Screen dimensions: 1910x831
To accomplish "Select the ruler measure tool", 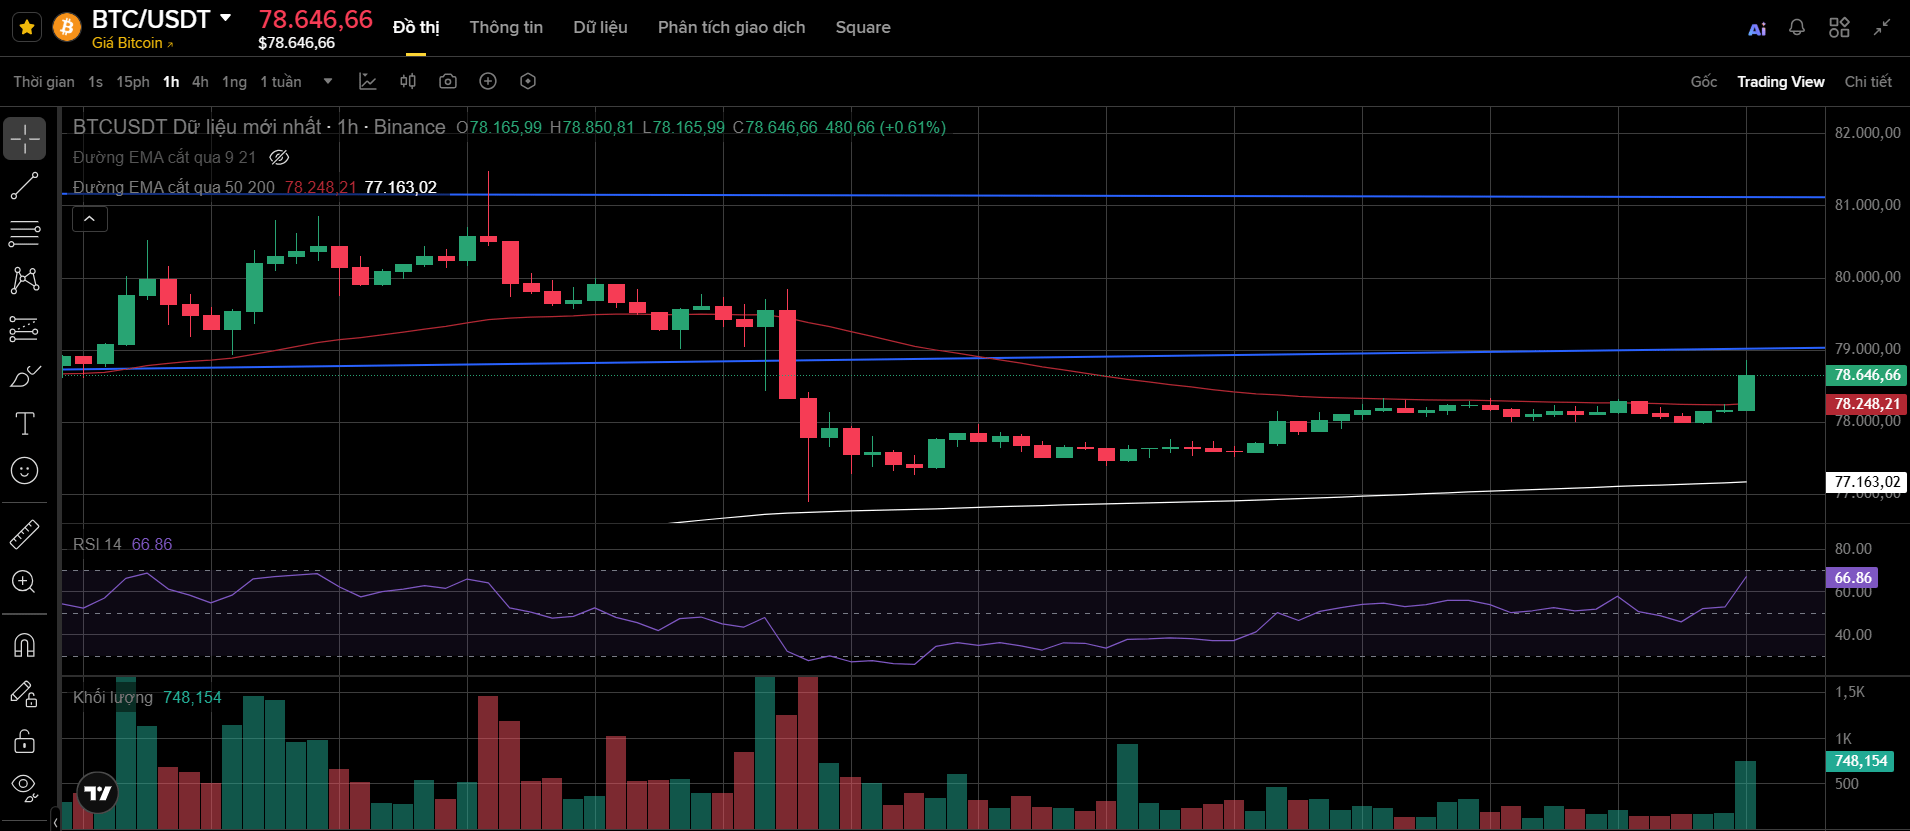I will coord(25,535).
